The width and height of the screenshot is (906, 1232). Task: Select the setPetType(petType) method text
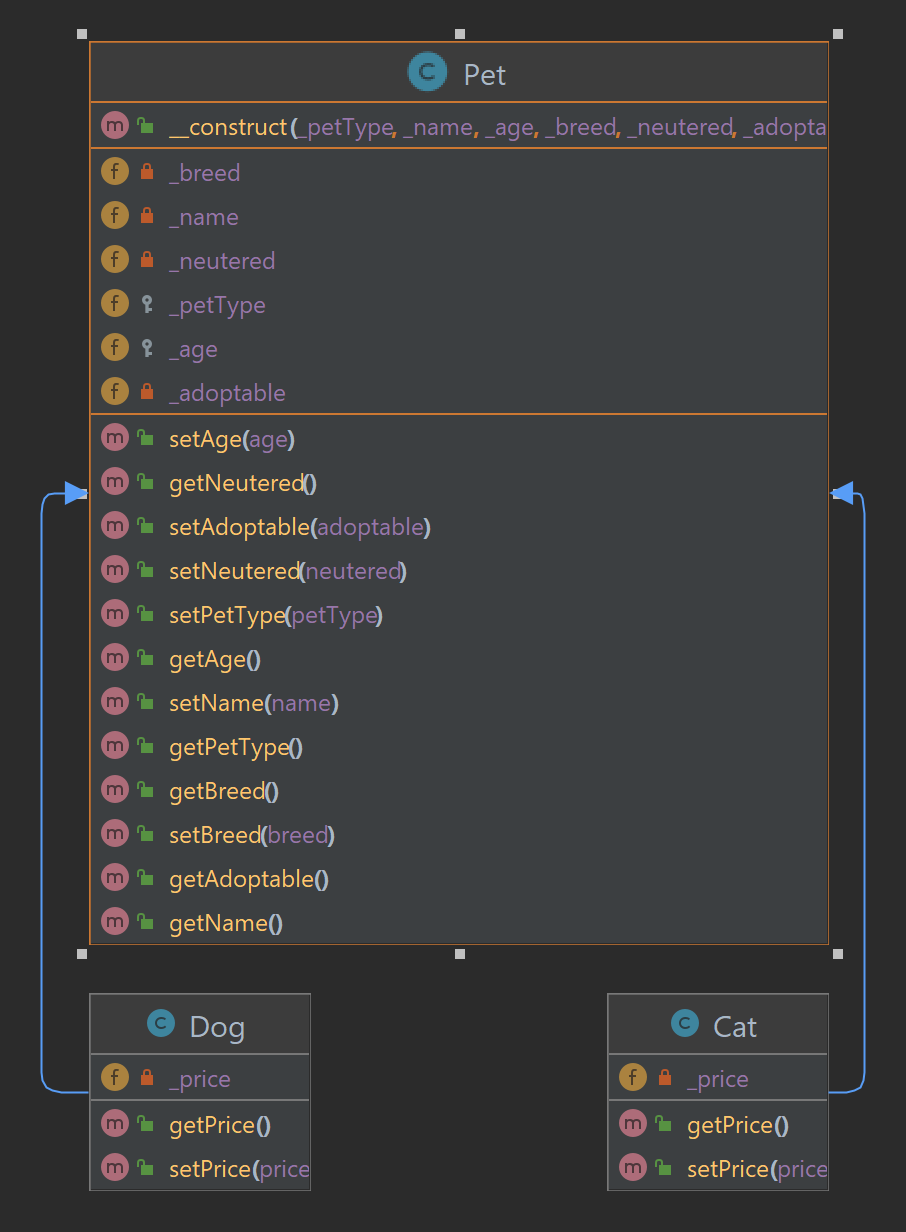point(276,615)
